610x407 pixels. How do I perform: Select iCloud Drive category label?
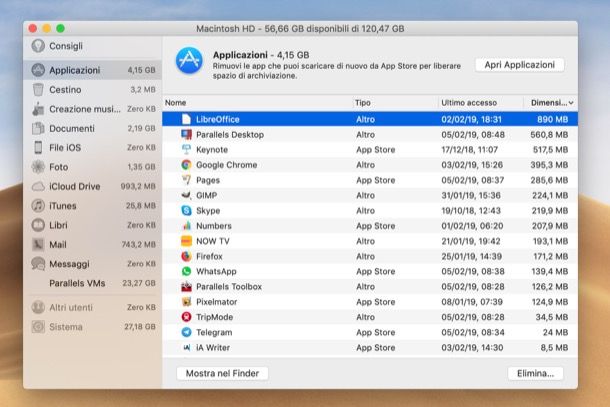(x=75, y=186)
